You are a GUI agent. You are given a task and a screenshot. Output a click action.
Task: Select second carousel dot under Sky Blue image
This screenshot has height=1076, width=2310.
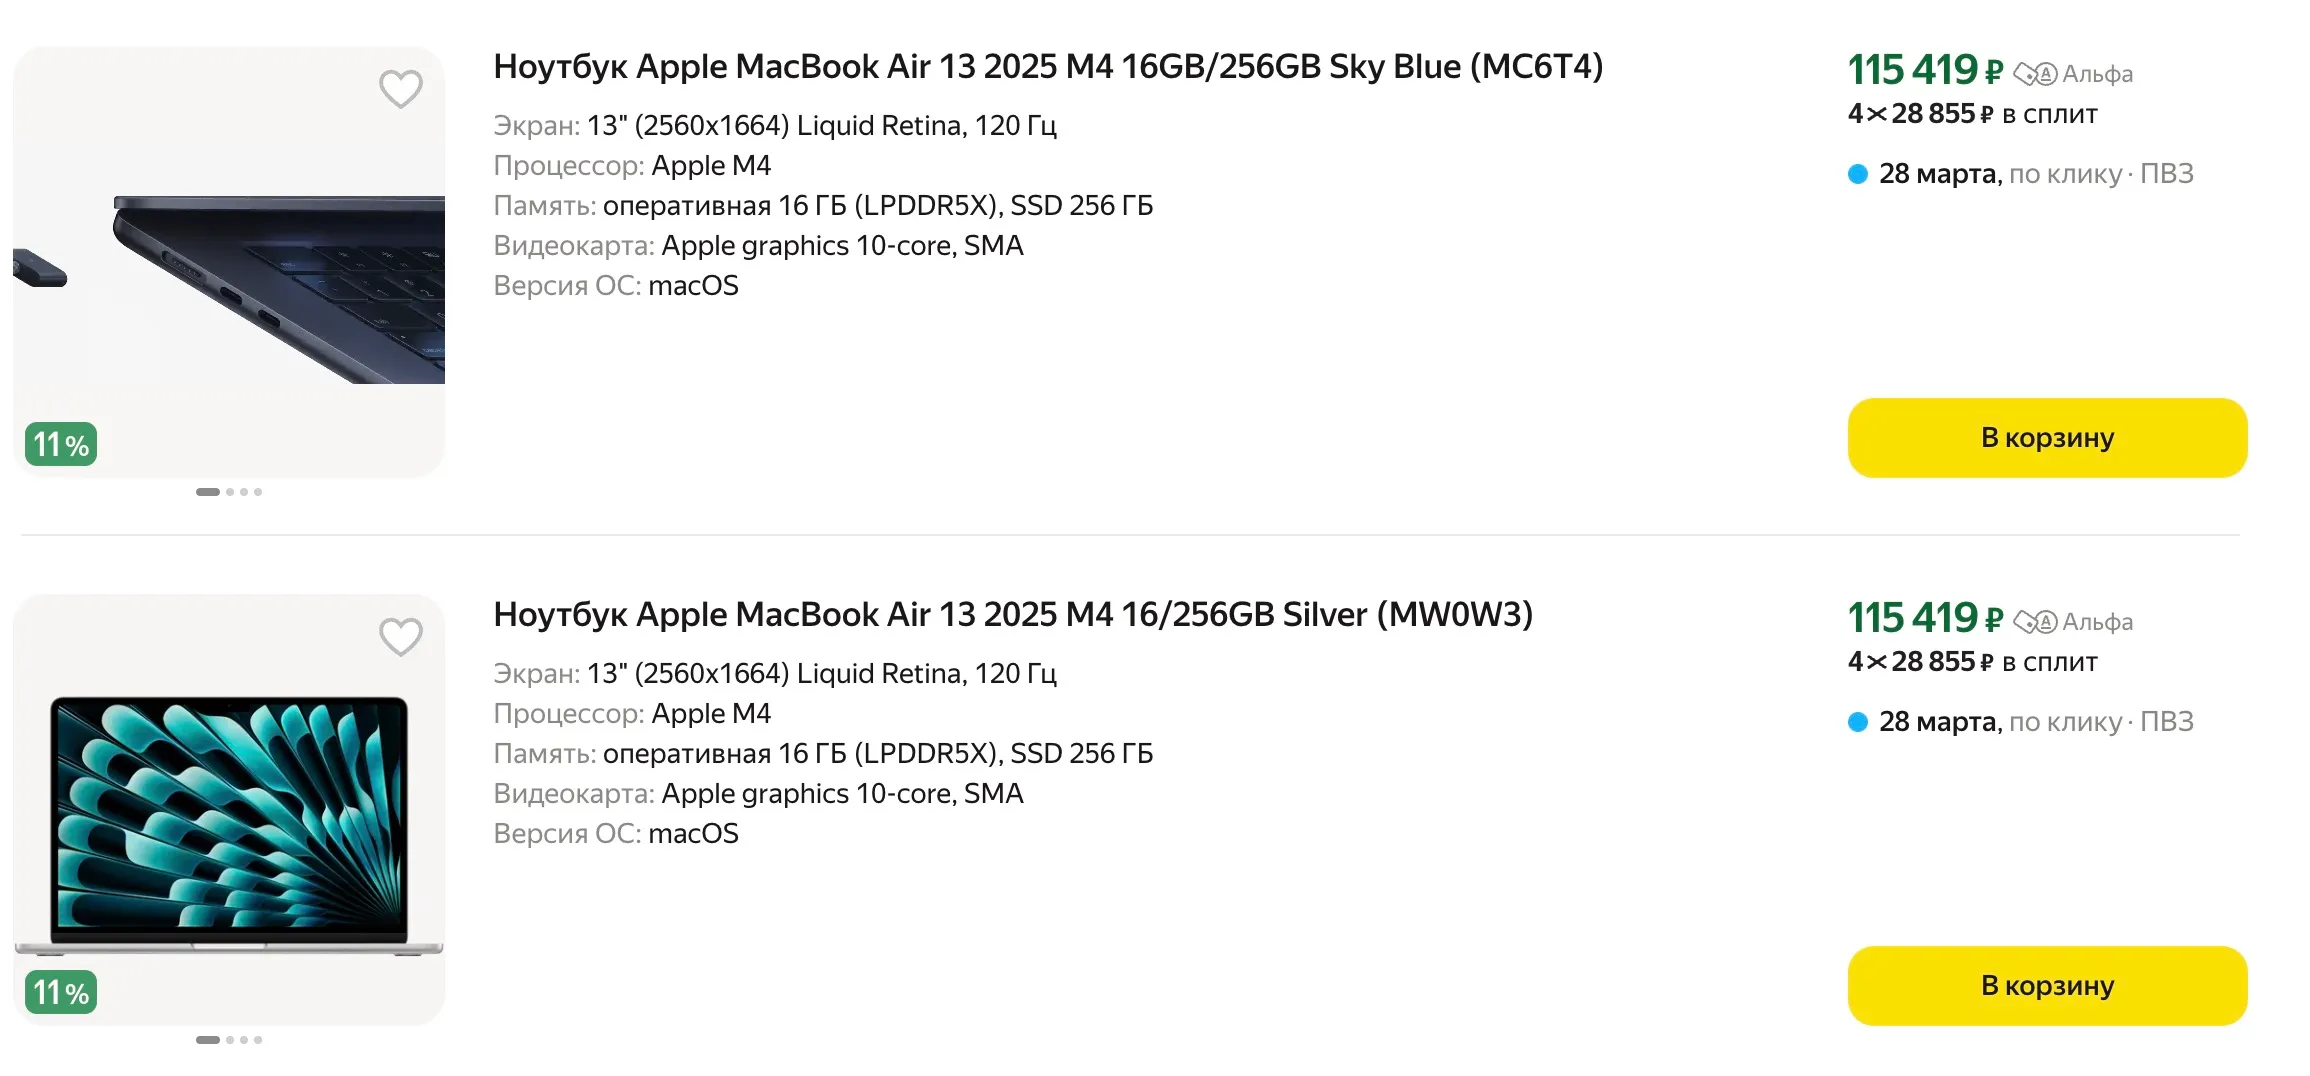230,492
